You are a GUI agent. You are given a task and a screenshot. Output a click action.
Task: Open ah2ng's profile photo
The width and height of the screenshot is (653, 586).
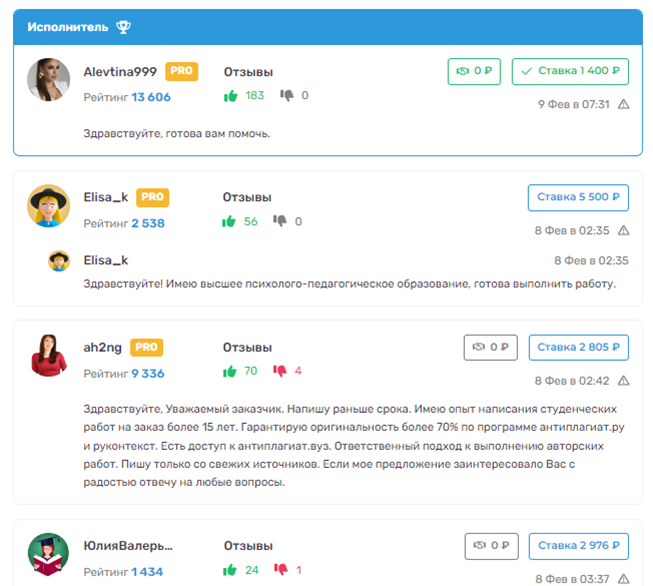click(48, 355)
